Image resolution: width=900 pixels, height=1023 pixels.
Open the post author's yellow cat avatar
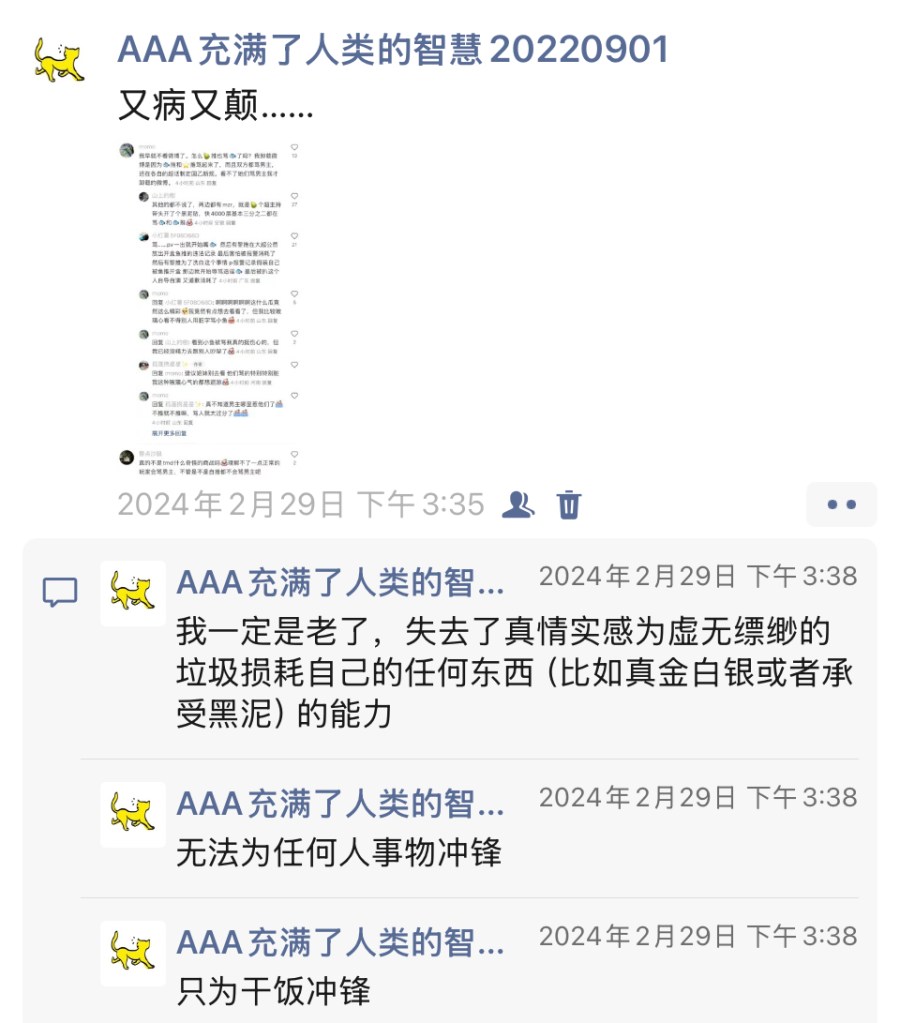pos(59,61)
